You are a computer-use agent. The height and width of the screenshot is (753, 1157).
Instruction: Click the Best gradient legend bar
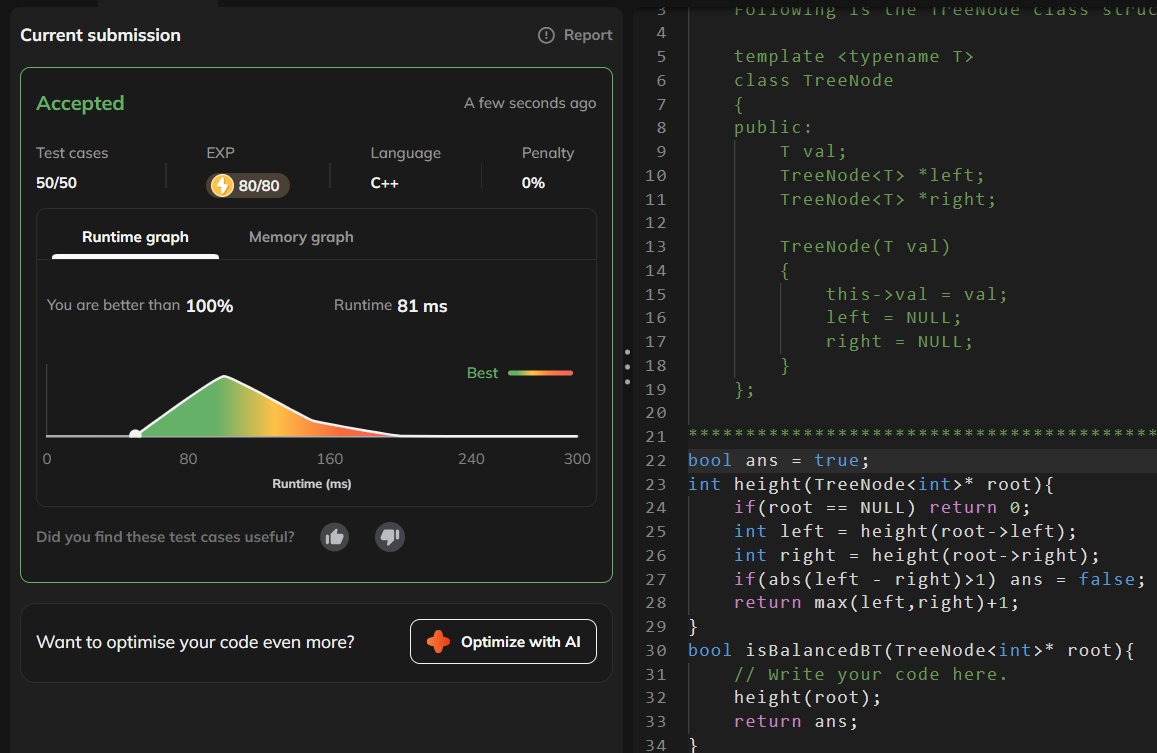click(540, 373)
